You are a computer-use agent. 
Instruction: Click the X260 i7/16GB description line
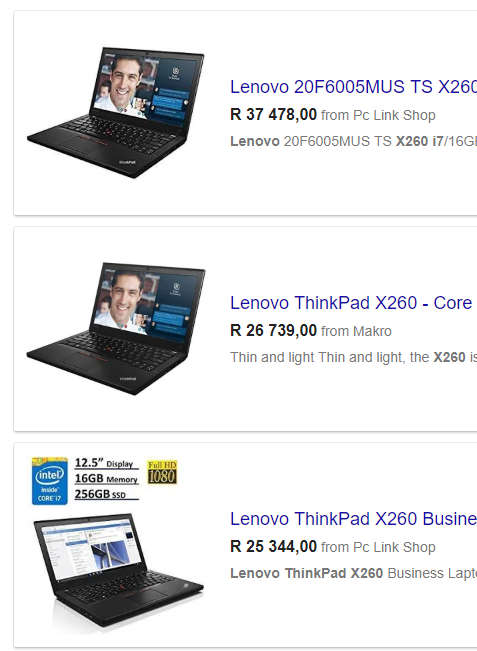coord(353,141)
